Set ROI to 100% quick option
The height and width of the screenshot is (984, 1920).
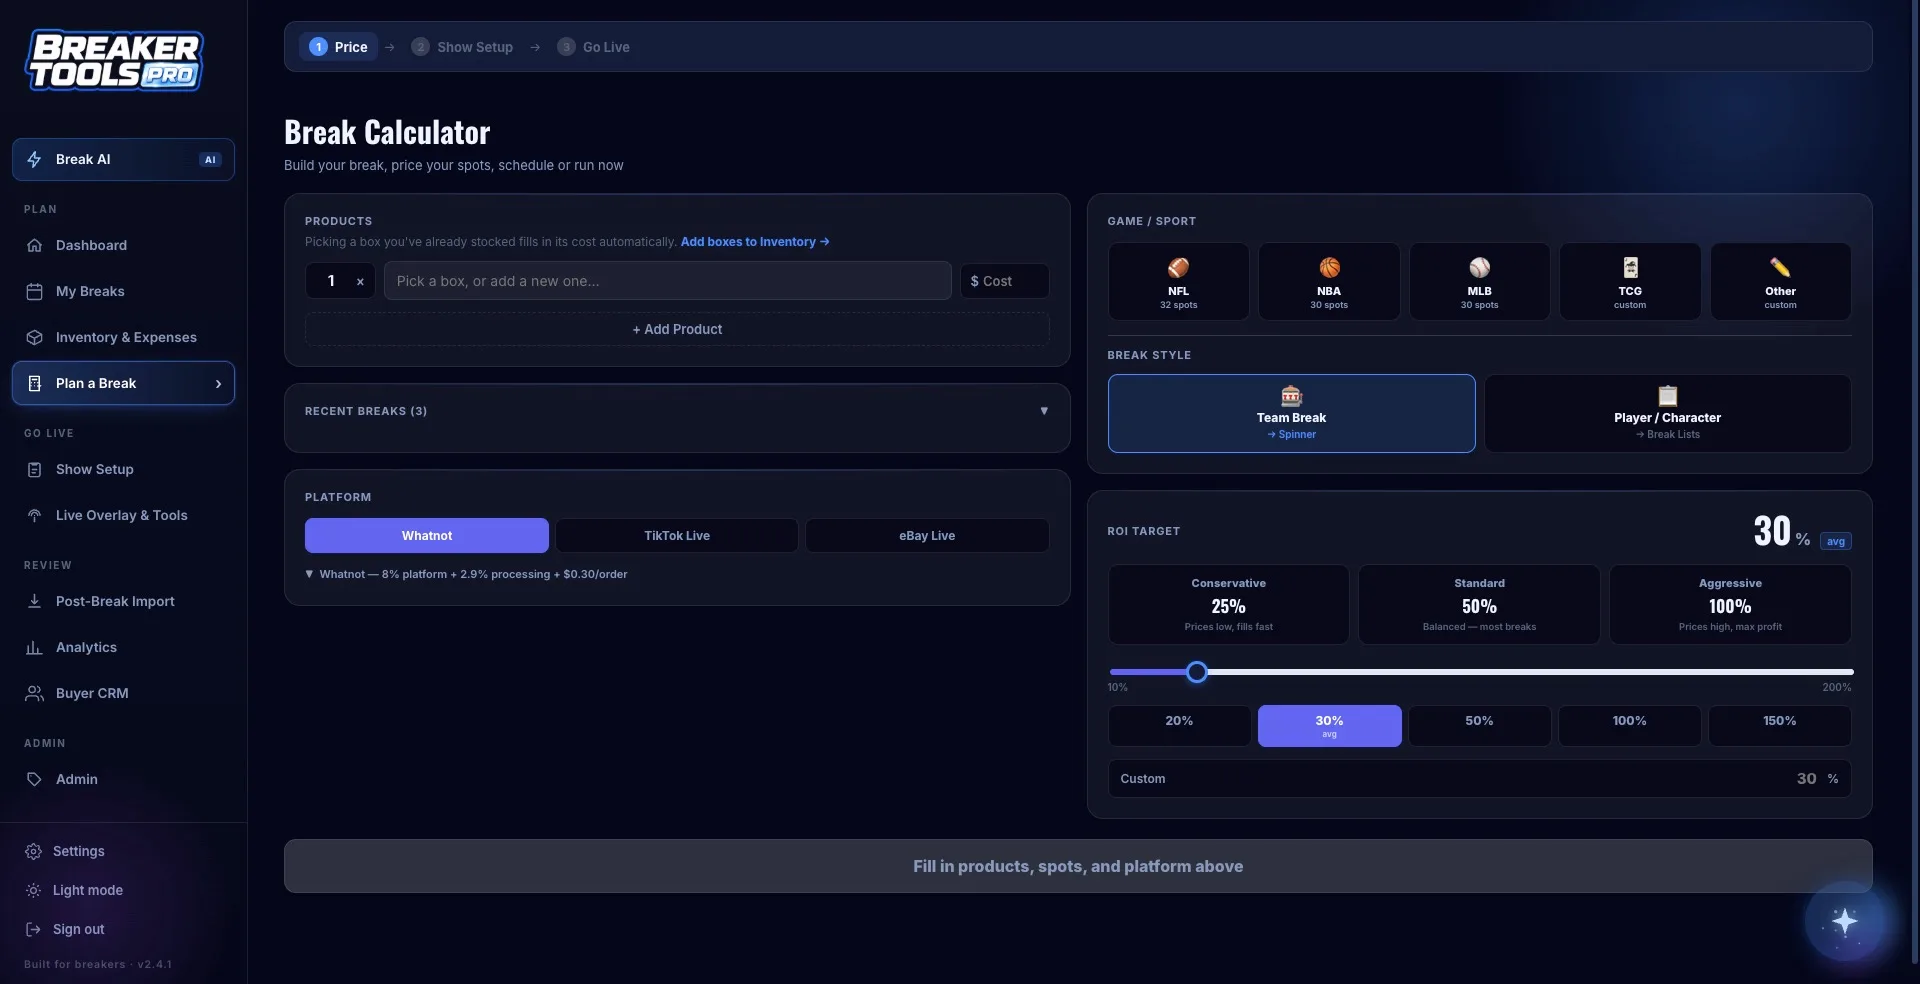click(1629, 726)
